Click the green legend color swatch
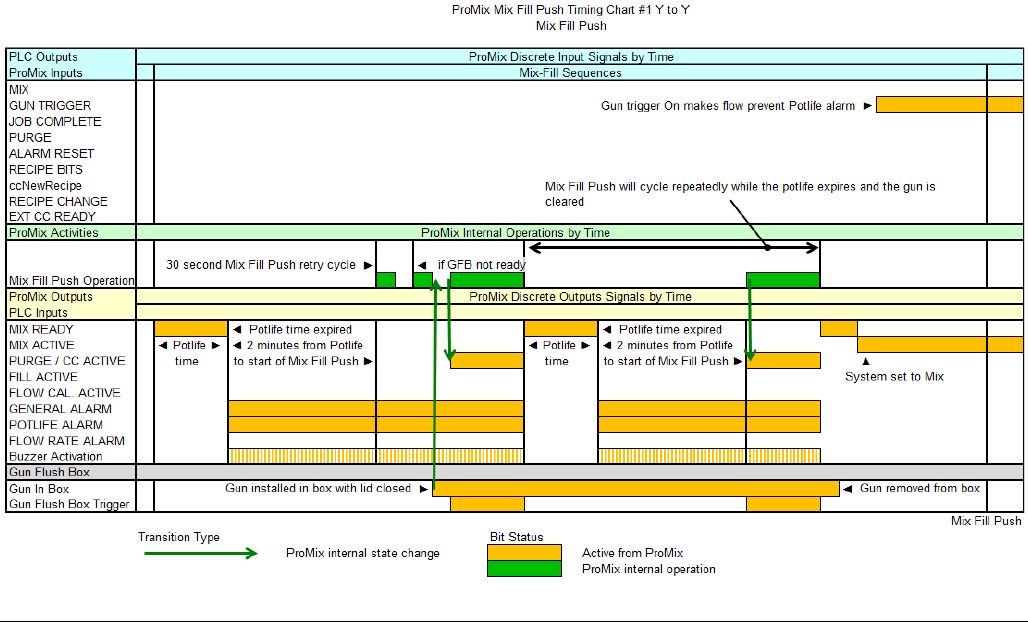The width and height of the screenshot is (1028, 622). point(524,568)
